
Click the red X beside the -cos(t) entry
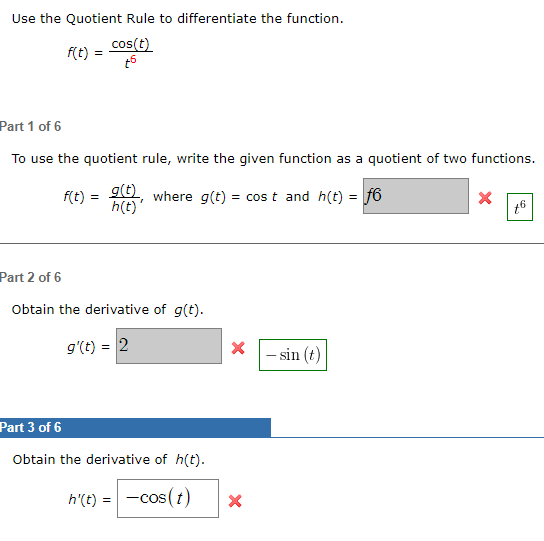pos(235,501)
